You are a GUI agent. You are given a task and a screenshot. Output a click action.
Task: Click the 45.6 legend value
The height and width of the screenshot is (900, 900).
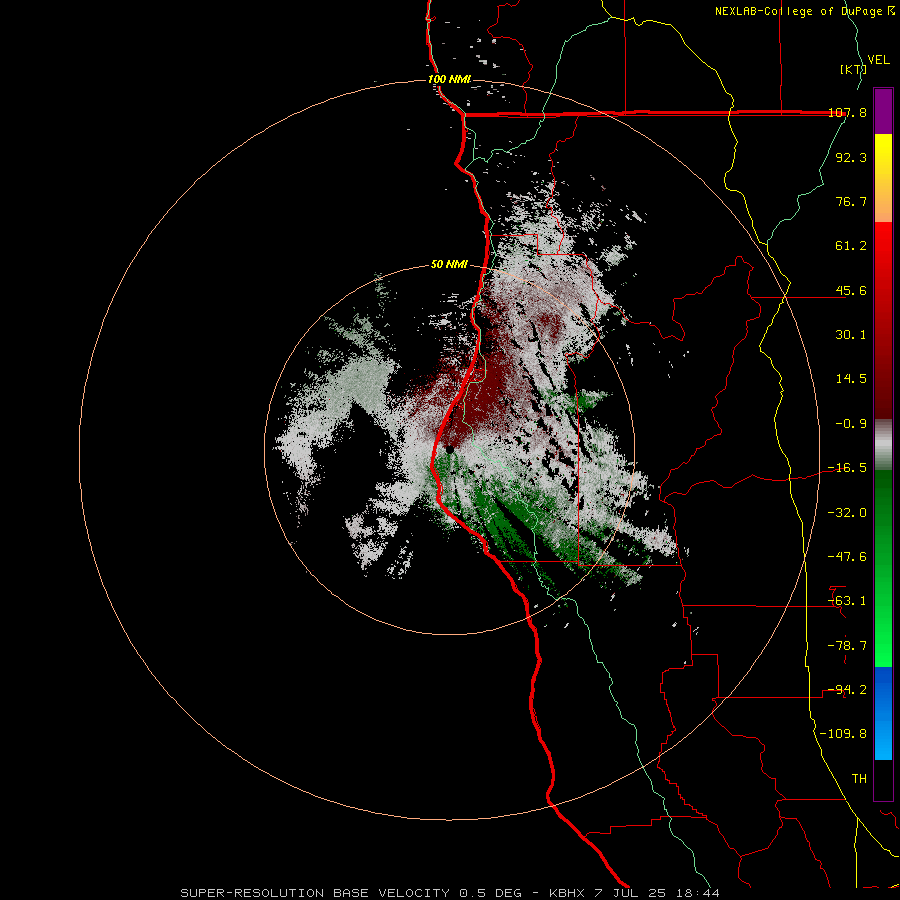[851, 290]
